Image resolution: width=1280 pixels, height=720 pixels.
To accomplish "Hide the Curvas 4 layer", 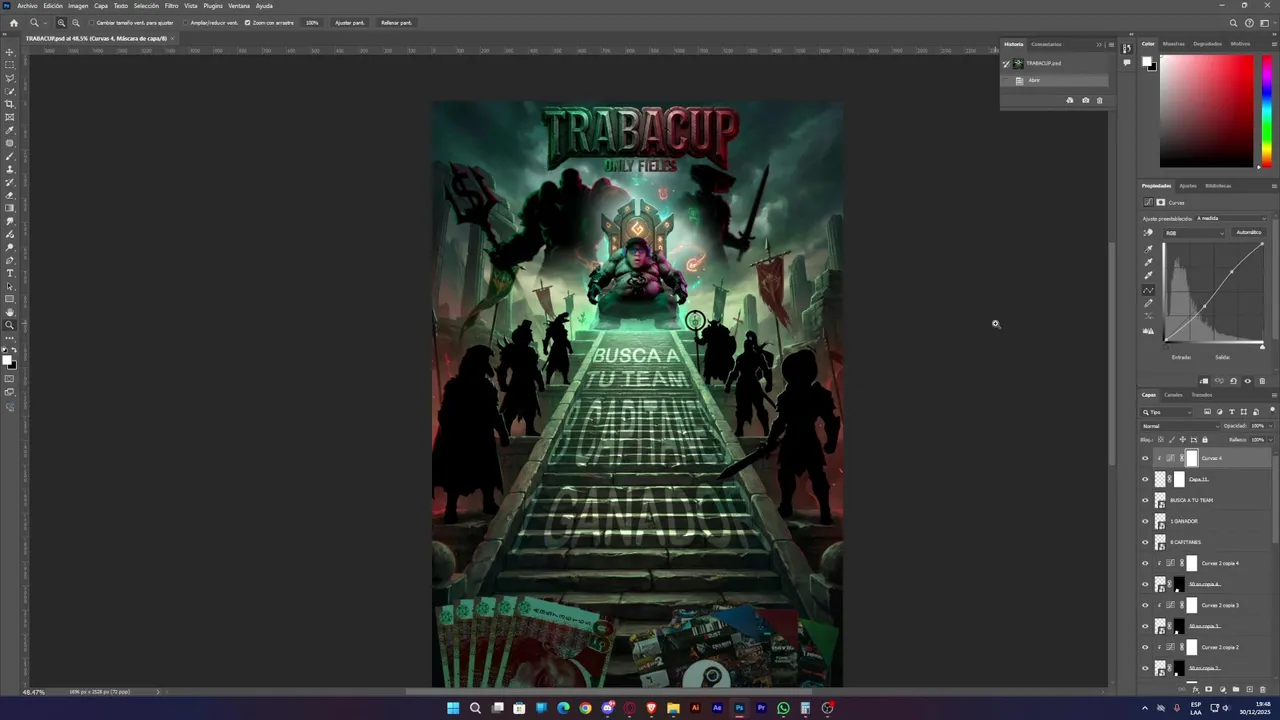I will point(1146,458).
